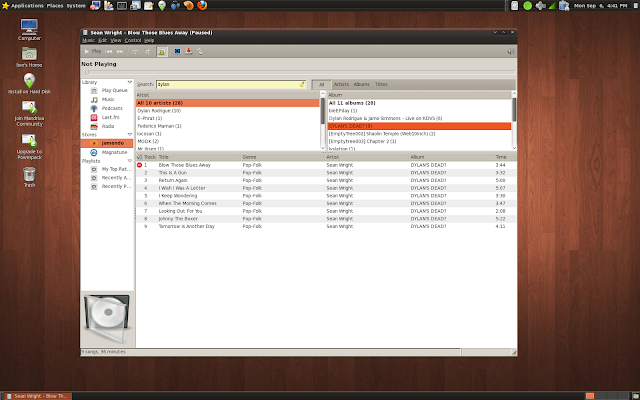
Task: Collapse the Library section
Action: pos(130,82)
